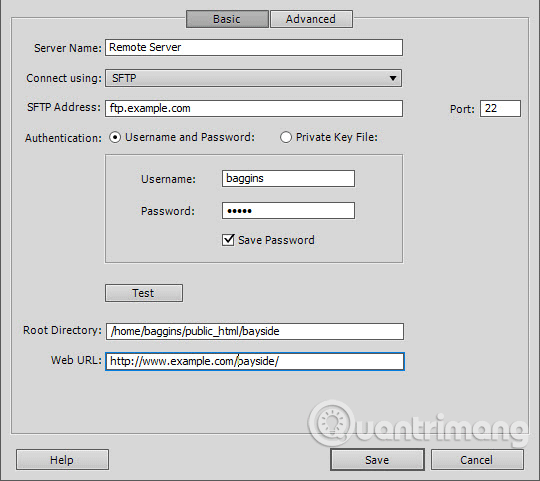Click the Root Directory field
This screenshot has width=540, height=481.
tap(255, 331)
